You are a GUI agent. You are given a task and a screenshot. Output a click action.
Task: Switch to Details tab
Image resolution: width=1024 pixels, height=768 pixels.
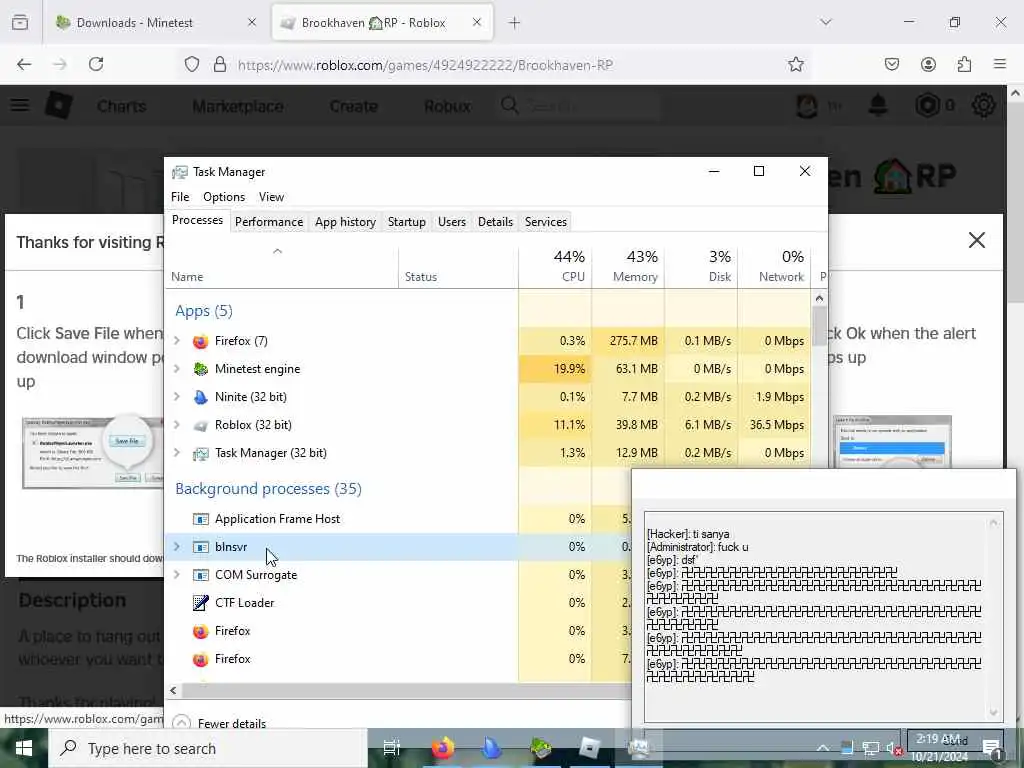coord(495,221)
